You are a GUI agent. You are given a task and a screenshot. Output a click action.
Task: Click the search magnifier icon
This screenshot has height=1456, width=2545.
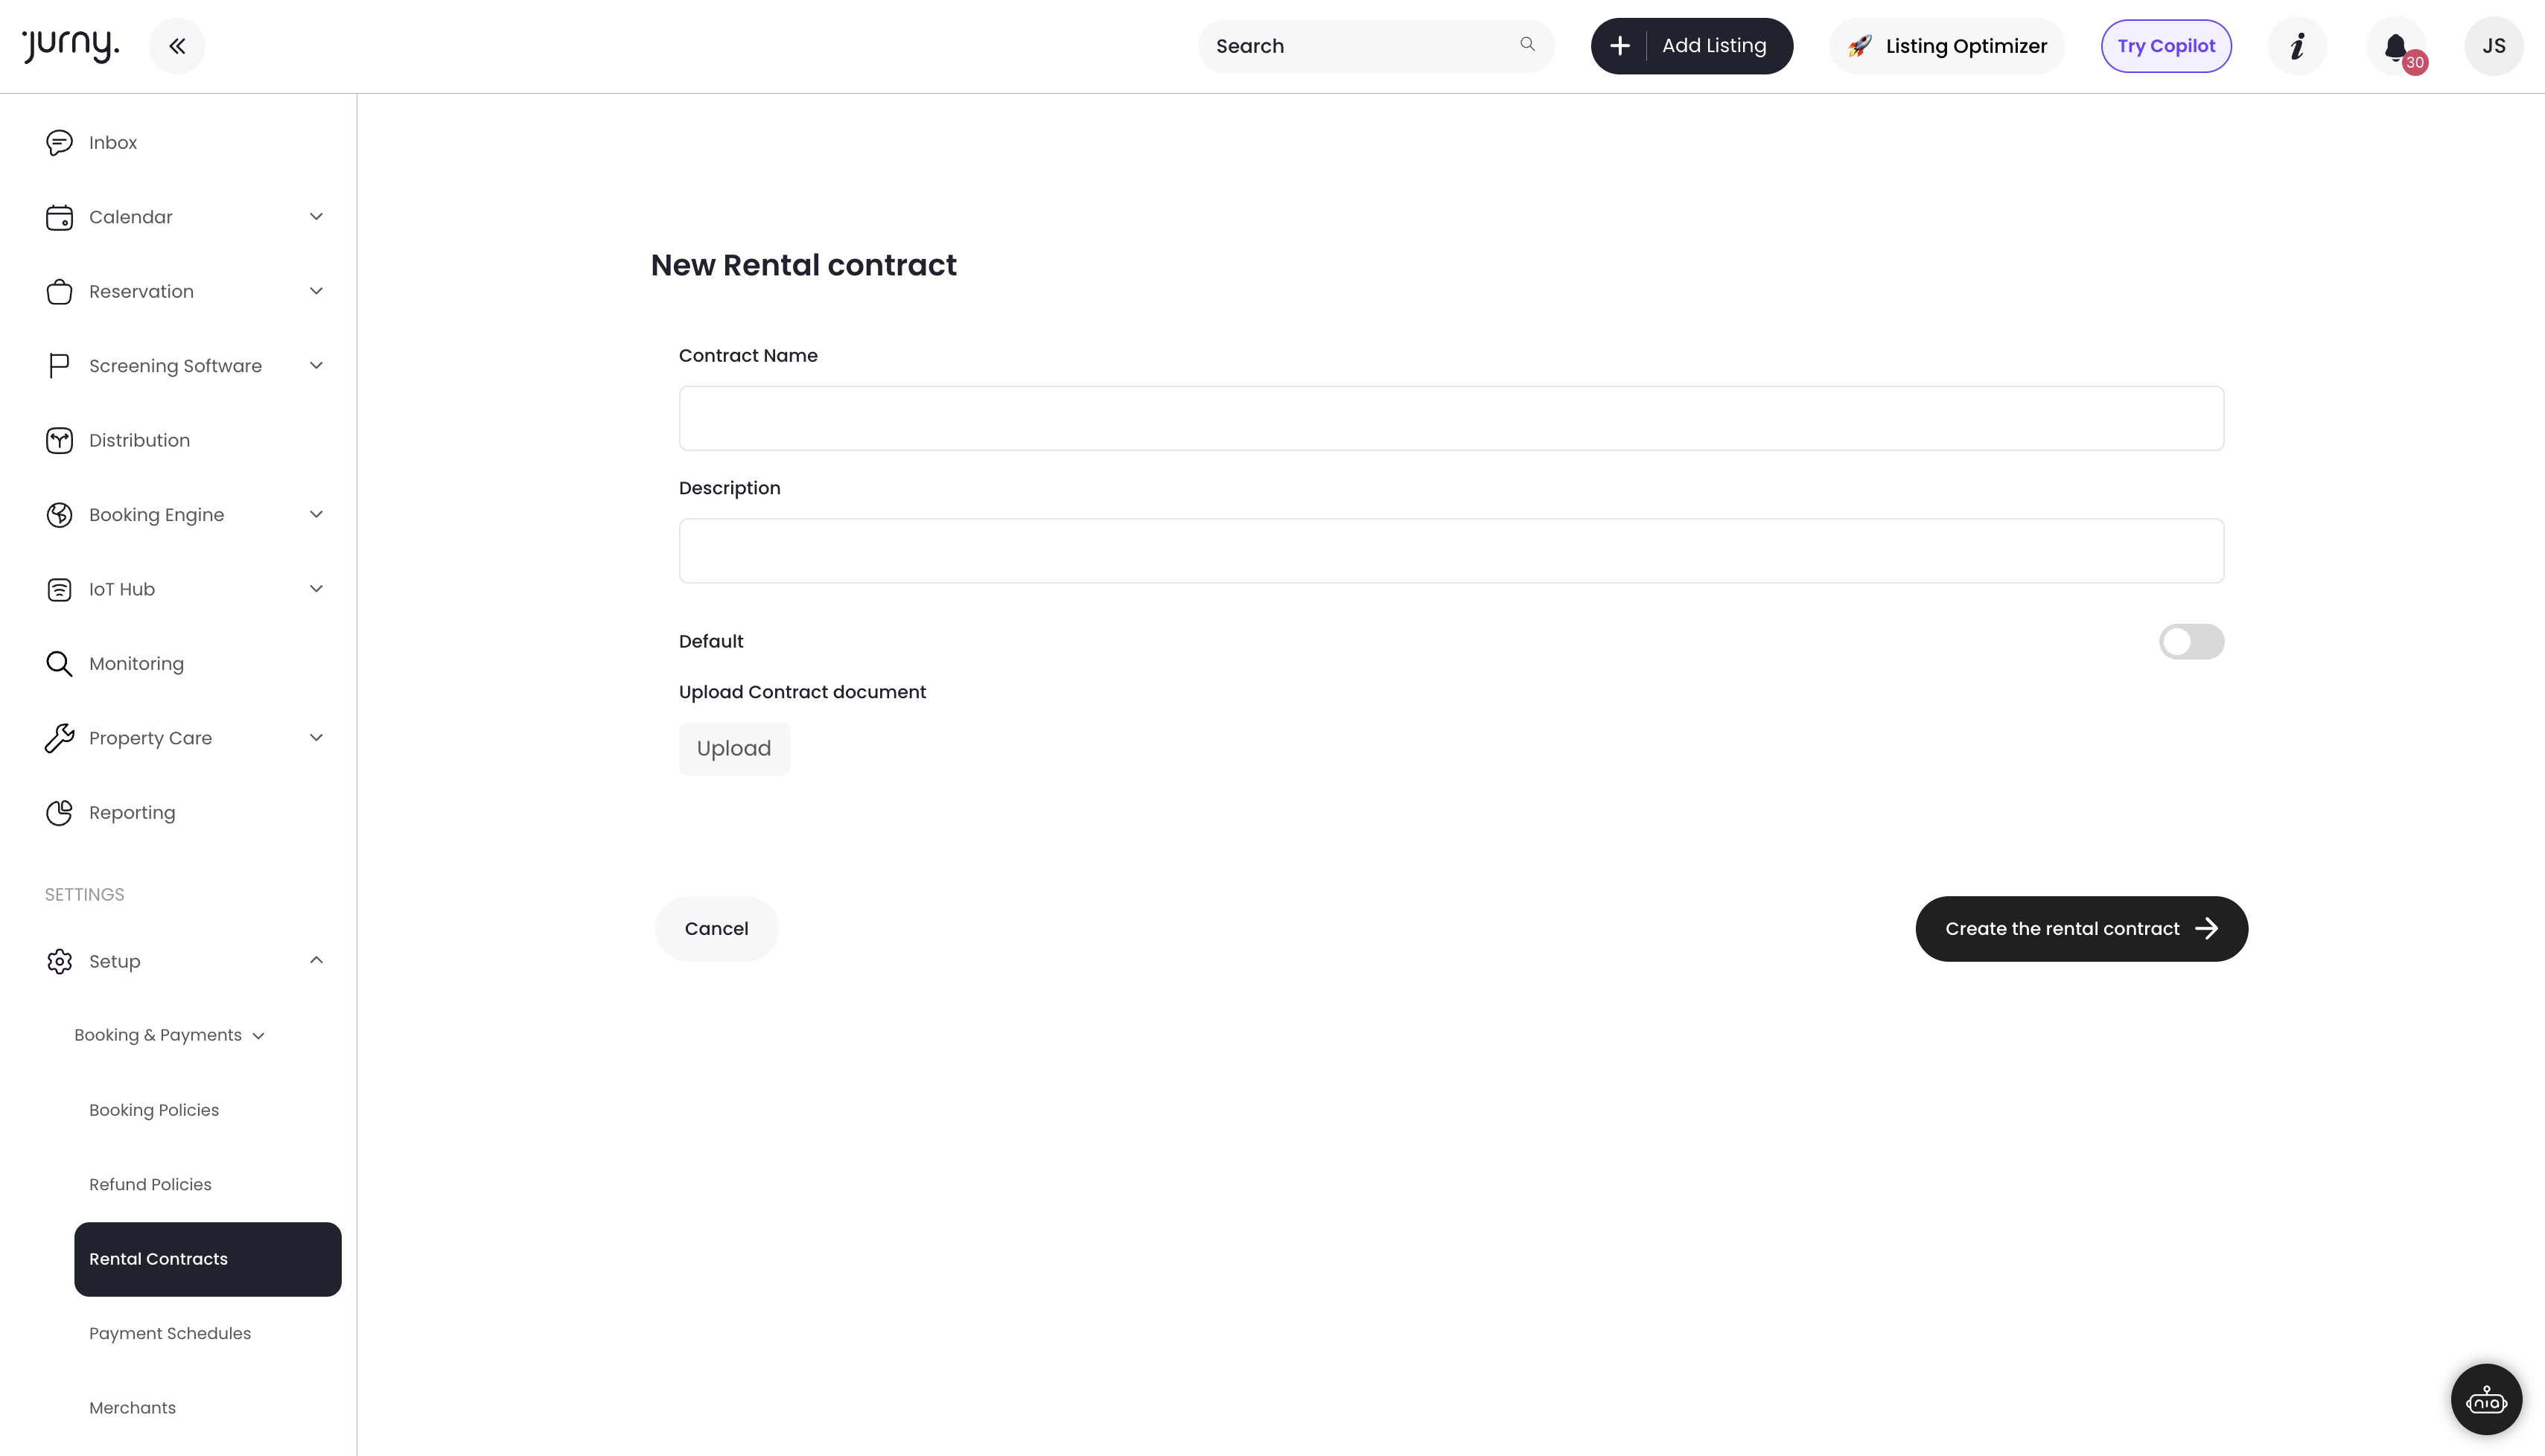click(x=1527, y=45)
